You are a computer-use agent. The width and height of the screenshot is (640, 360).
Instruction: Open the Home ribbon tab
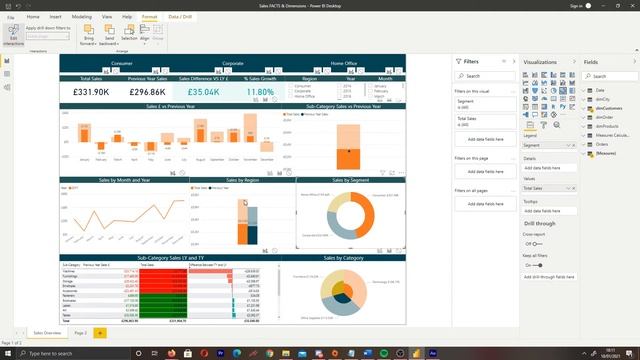coord(33,17)
